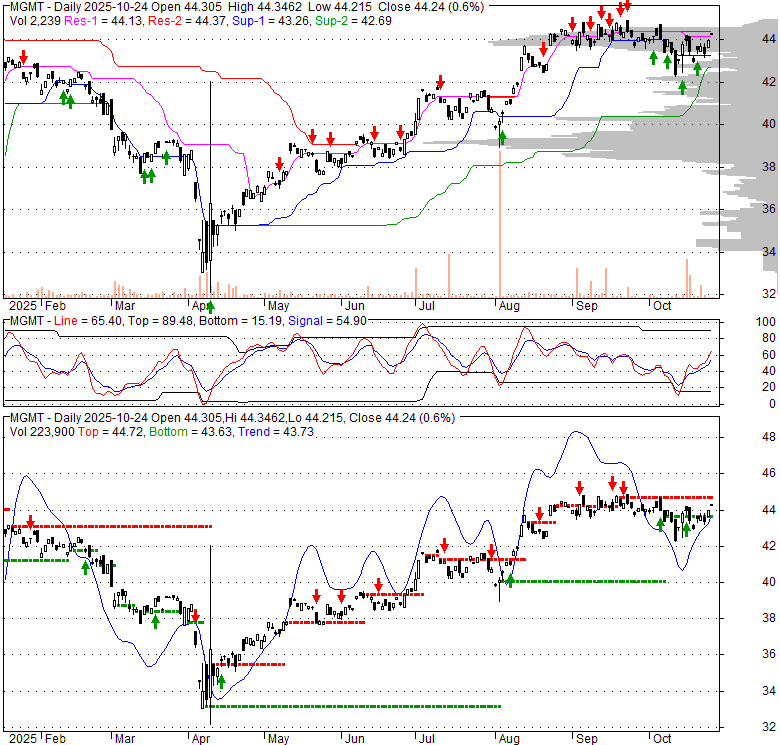This screenshot has width=780, height=745.
Task: Click the red sell arrow above July price peak in top chart
Action: 440,84
